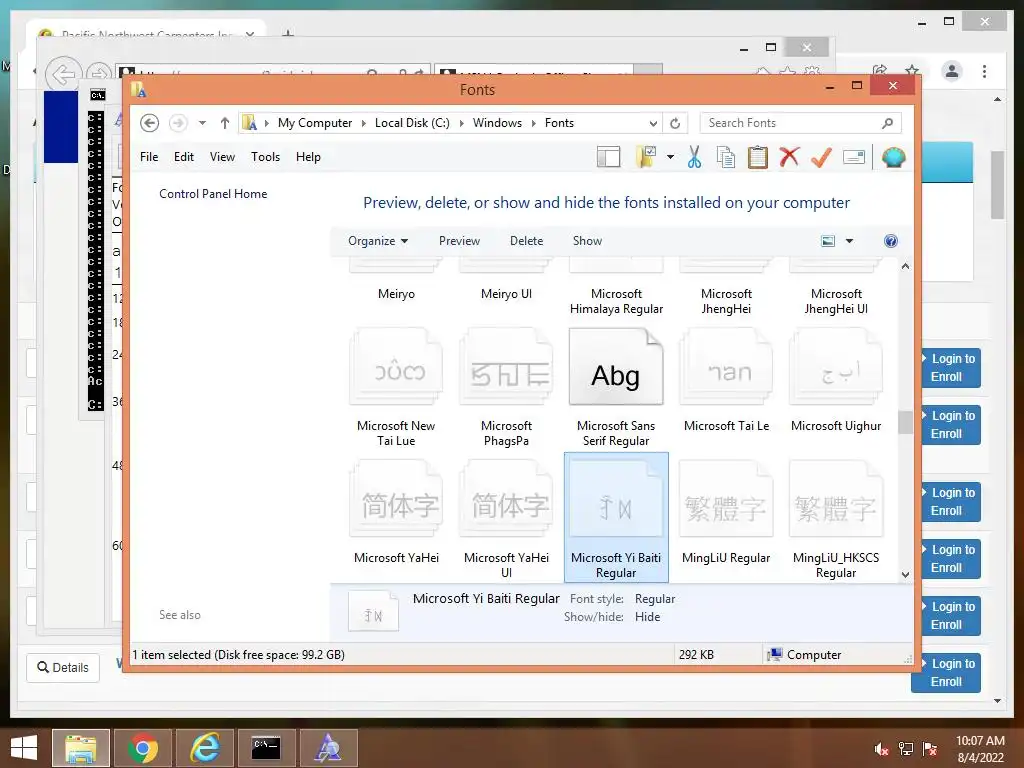Change view with the view icon
The width and height of the screenshot is (1024, 768).
(x=827, y=241)
